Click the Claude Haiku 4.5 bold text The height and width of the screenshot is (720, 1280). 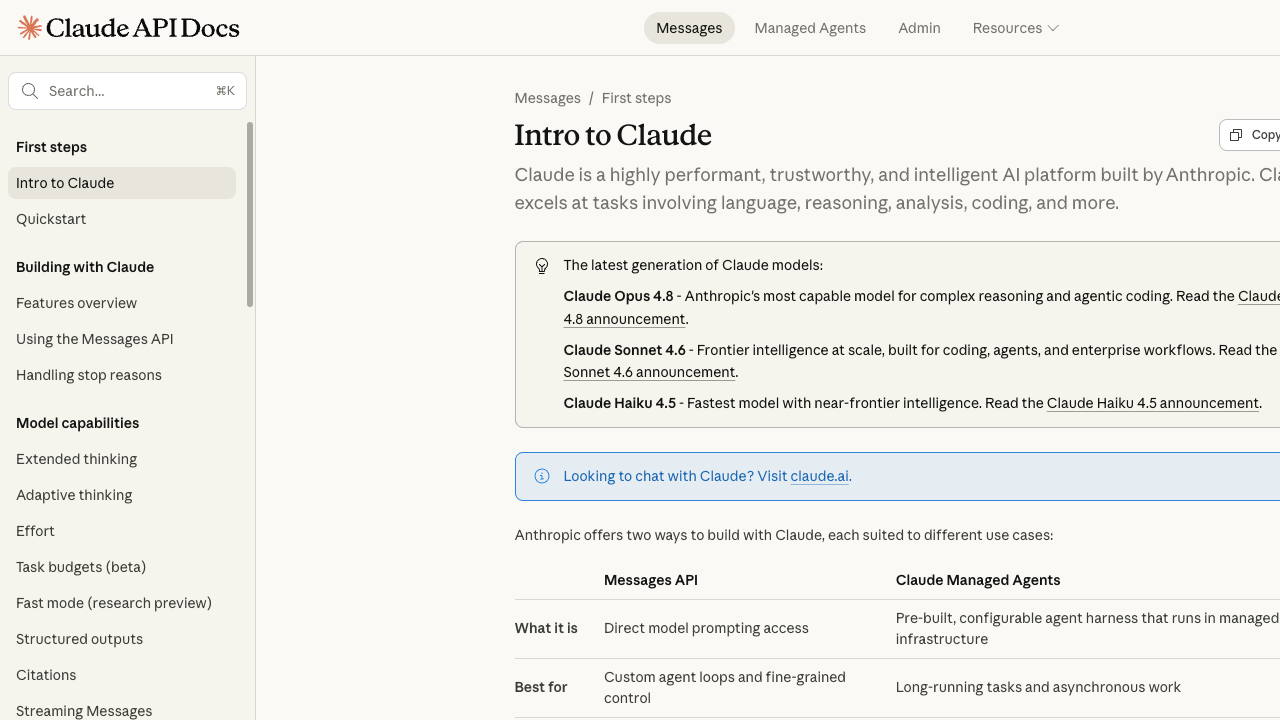(x=619, y=403)
